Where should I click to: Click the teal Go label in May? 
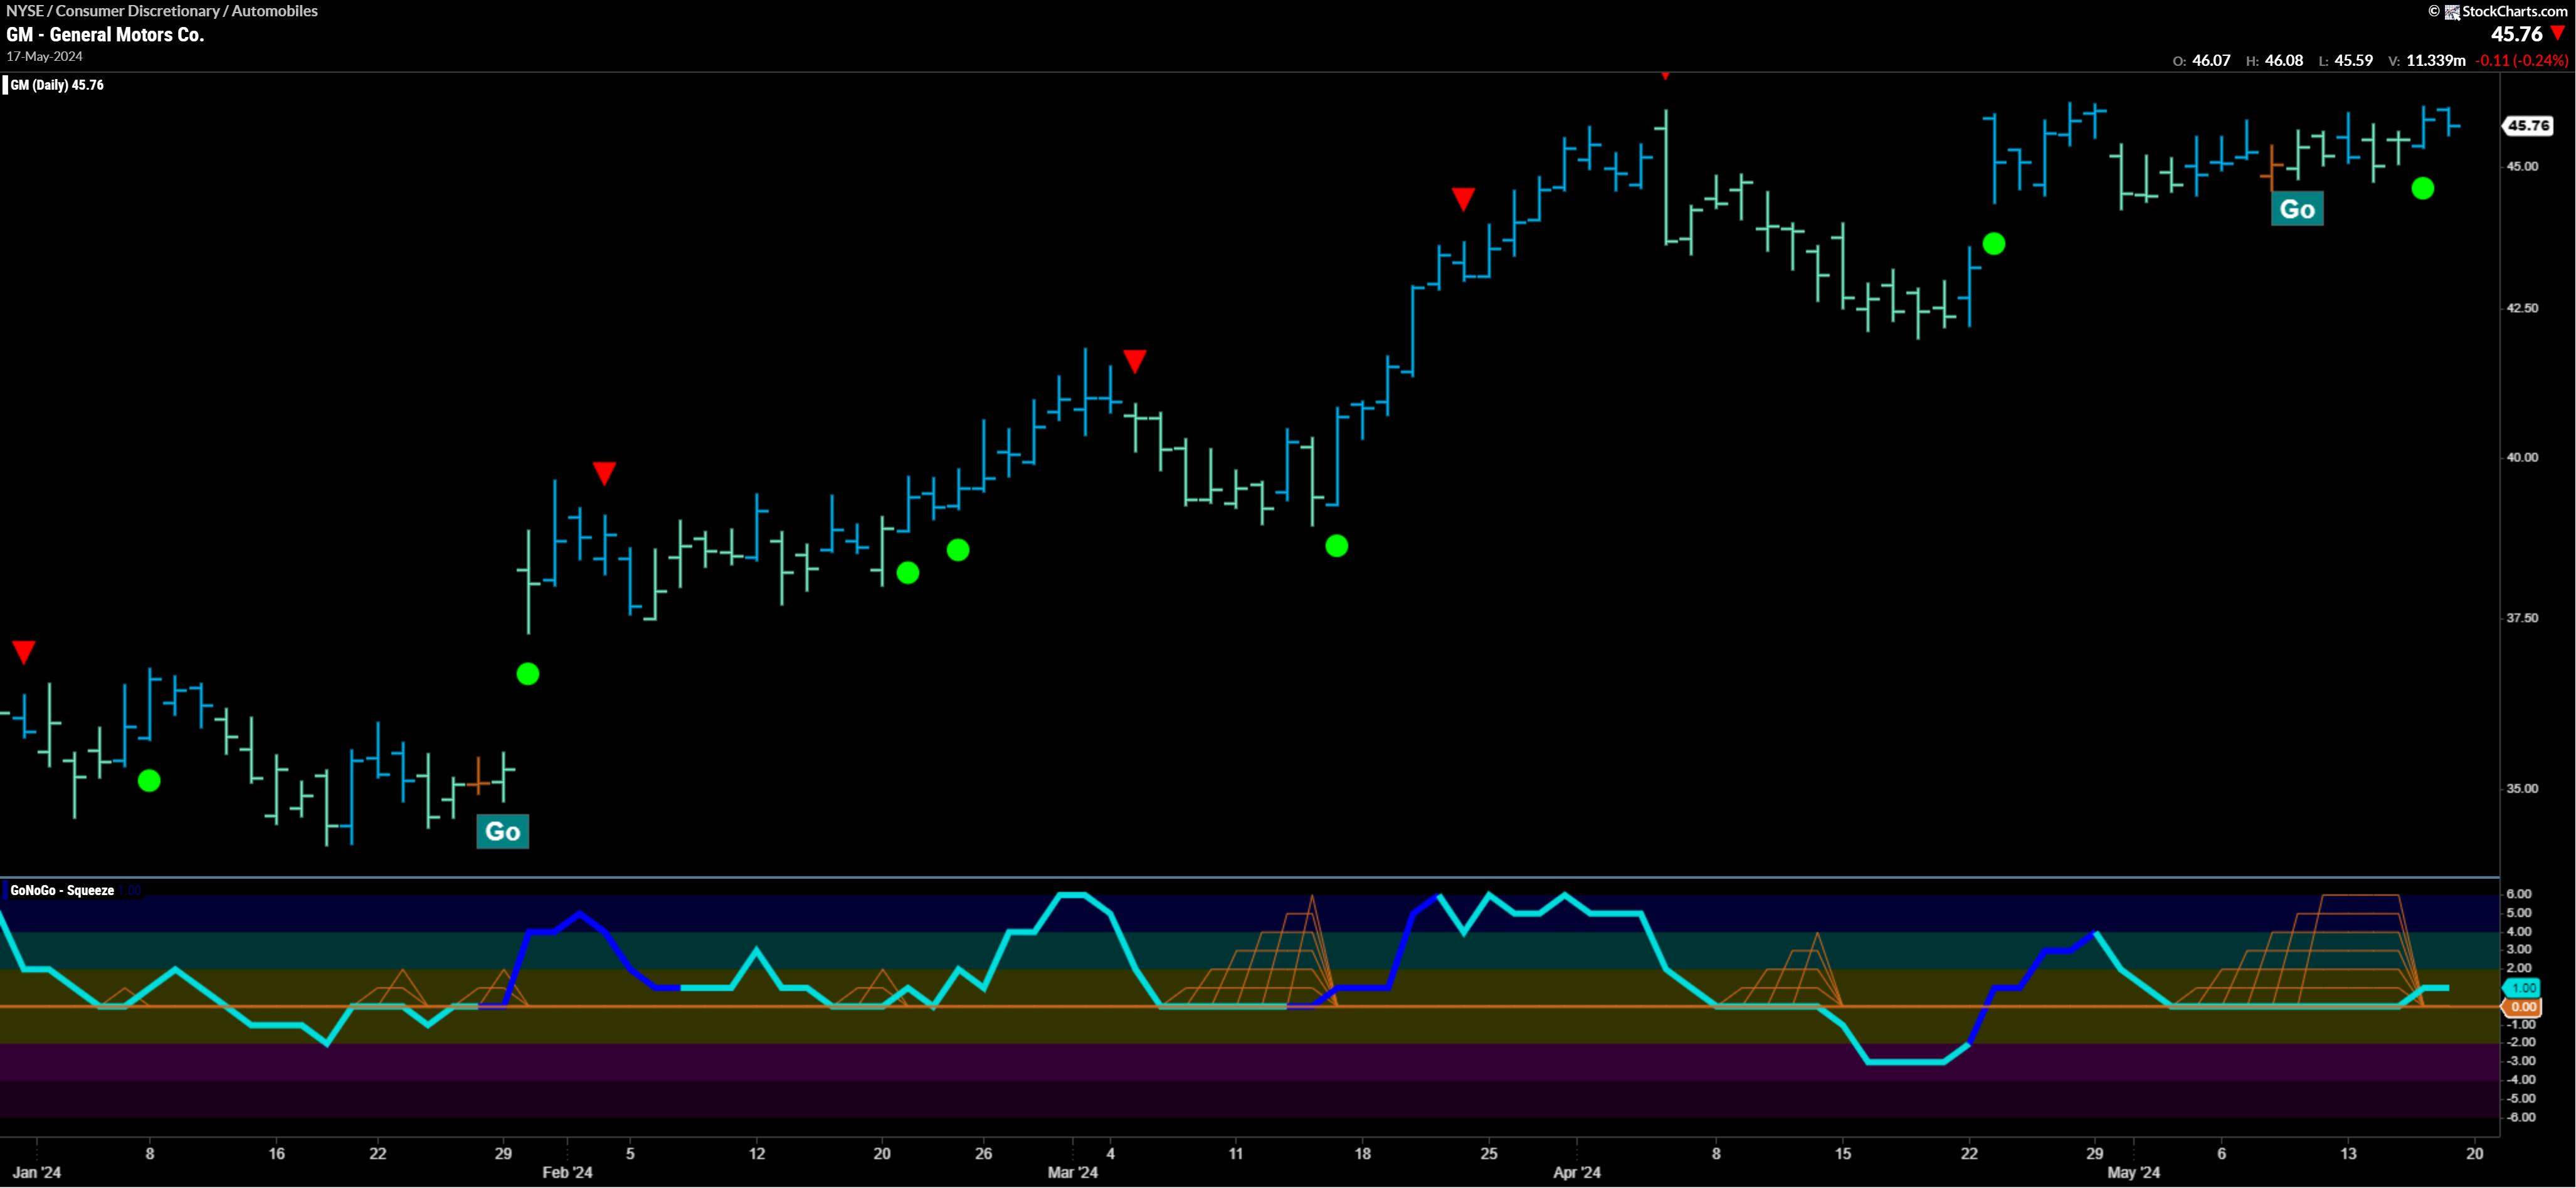(x=2297, y=209)
